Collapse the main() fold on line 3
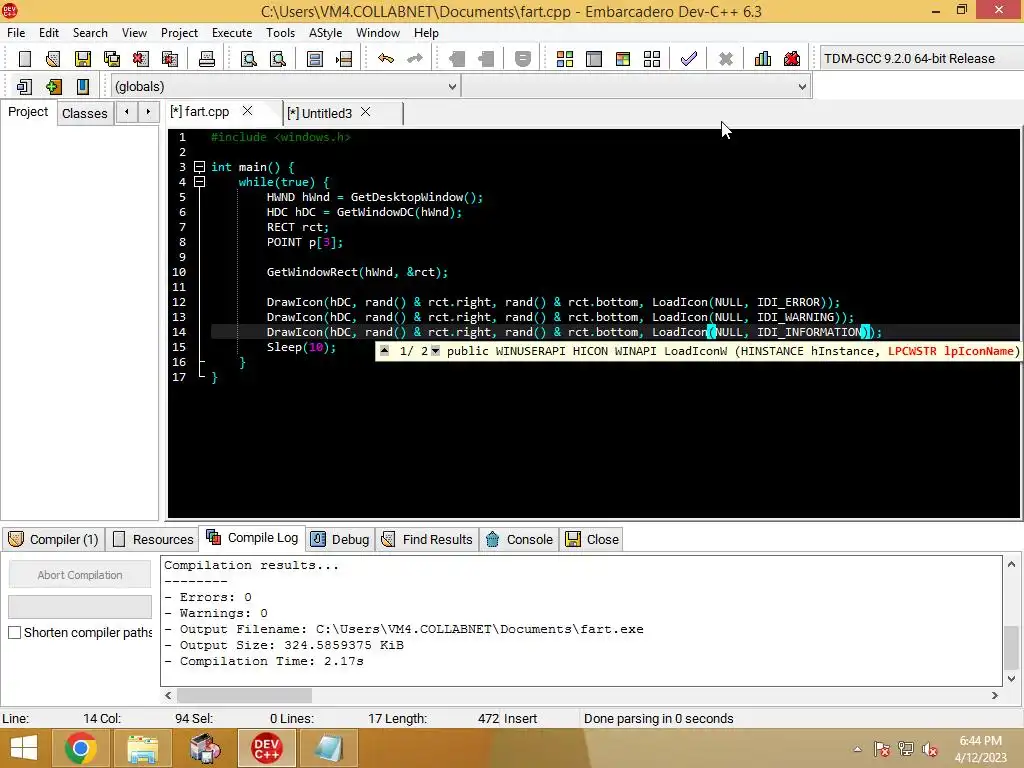The image size is (1024, 768). click(x=200, y=167)
